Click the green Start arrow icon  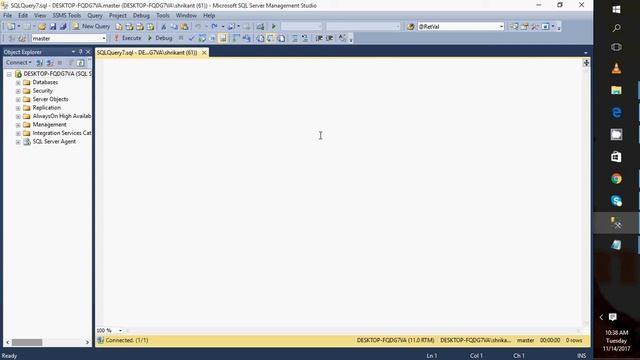tap(273, 27)
